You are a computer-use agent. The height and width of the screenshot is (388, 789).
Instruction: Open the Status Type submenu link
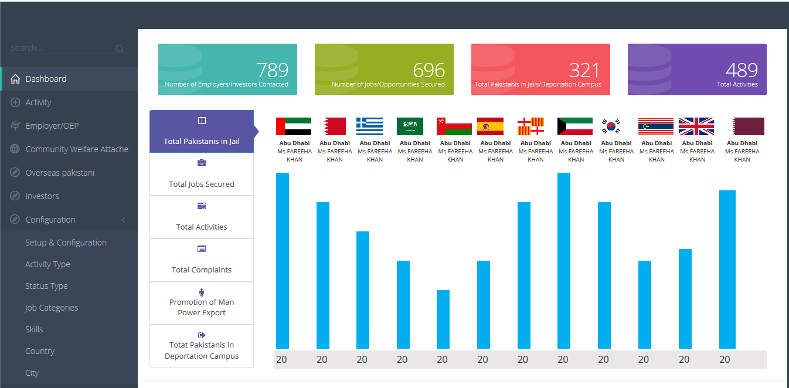[x=46, y=286]
